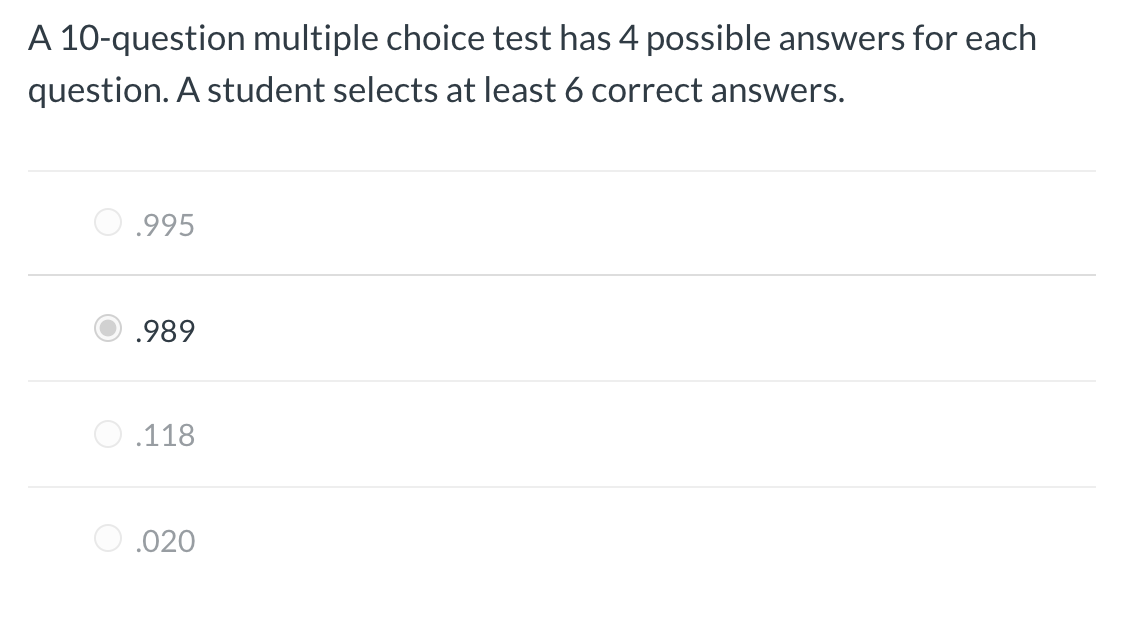Click the empty radio circle beside .995
Viewport: 1130px width, 620px height.
tap(108, 222)
